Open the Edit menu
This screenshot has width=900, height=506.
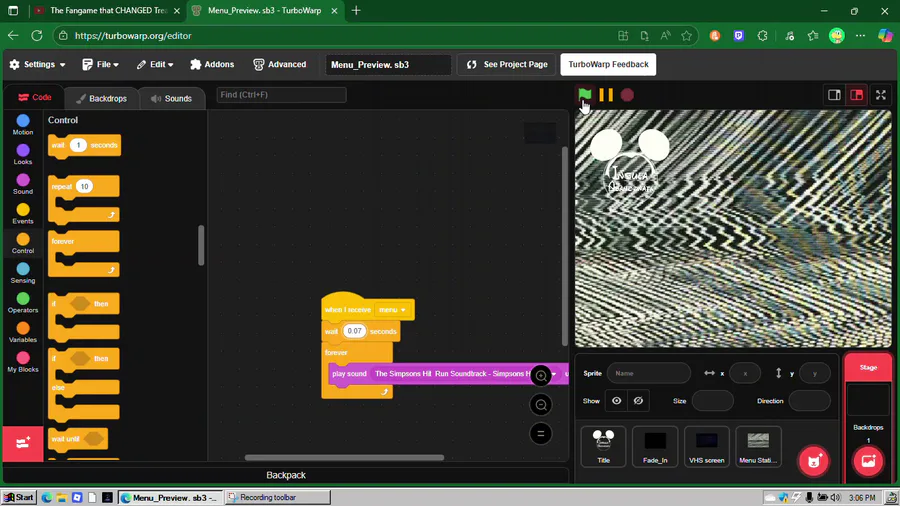(x=155, y=64)
